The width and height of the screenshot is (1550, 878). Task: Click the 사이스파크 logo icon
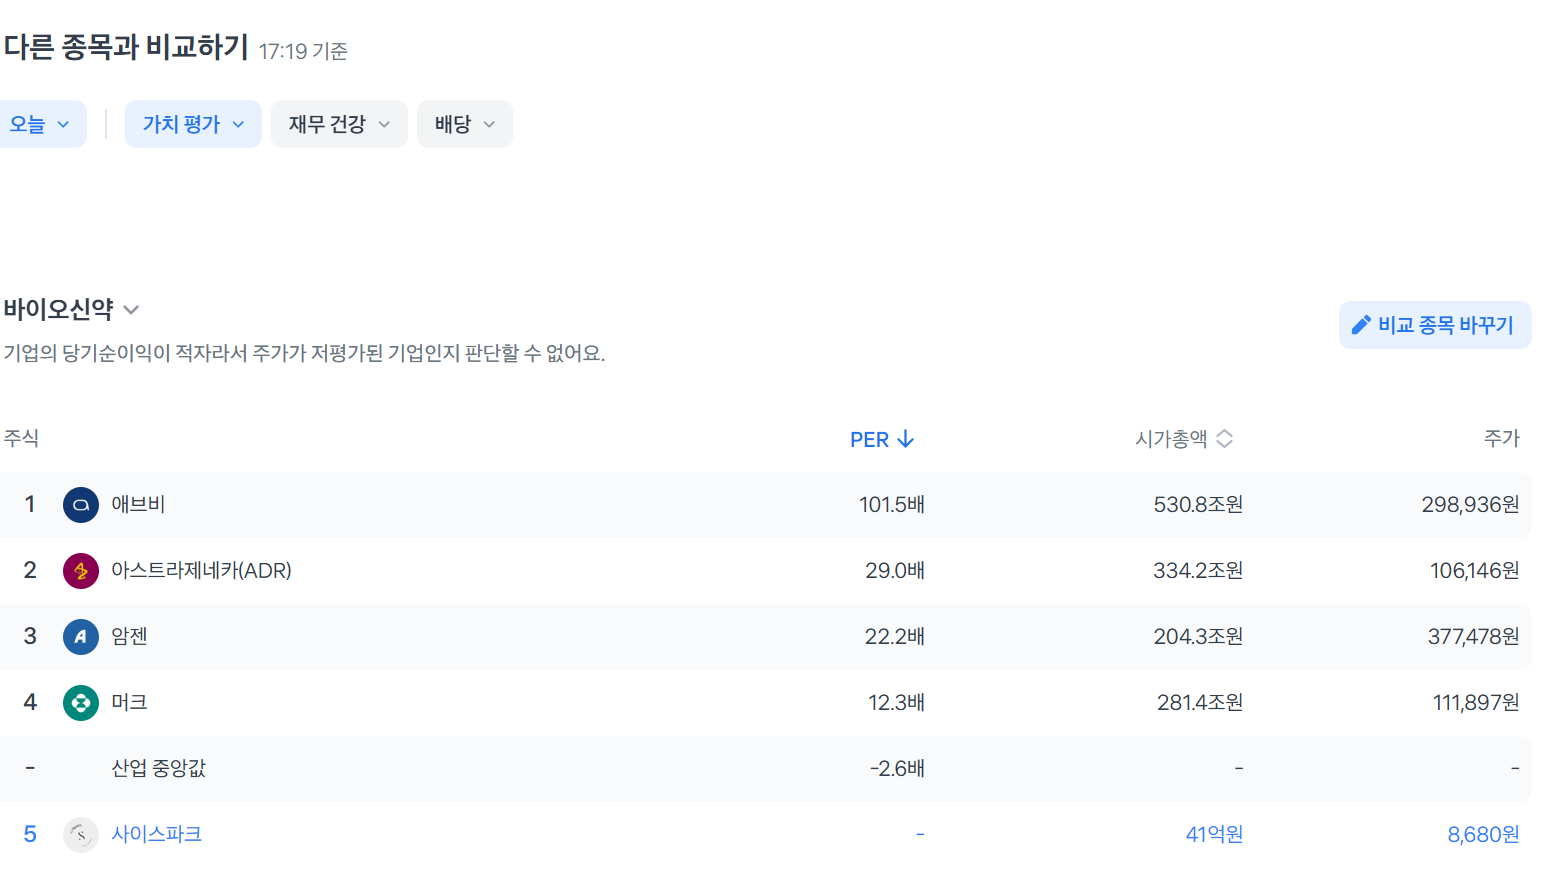coord(81,835)
